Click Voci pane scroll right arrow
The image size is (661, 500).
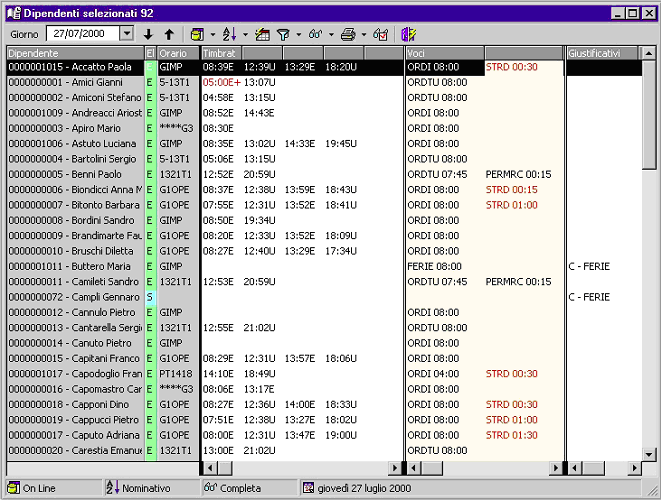pos(556,468)
